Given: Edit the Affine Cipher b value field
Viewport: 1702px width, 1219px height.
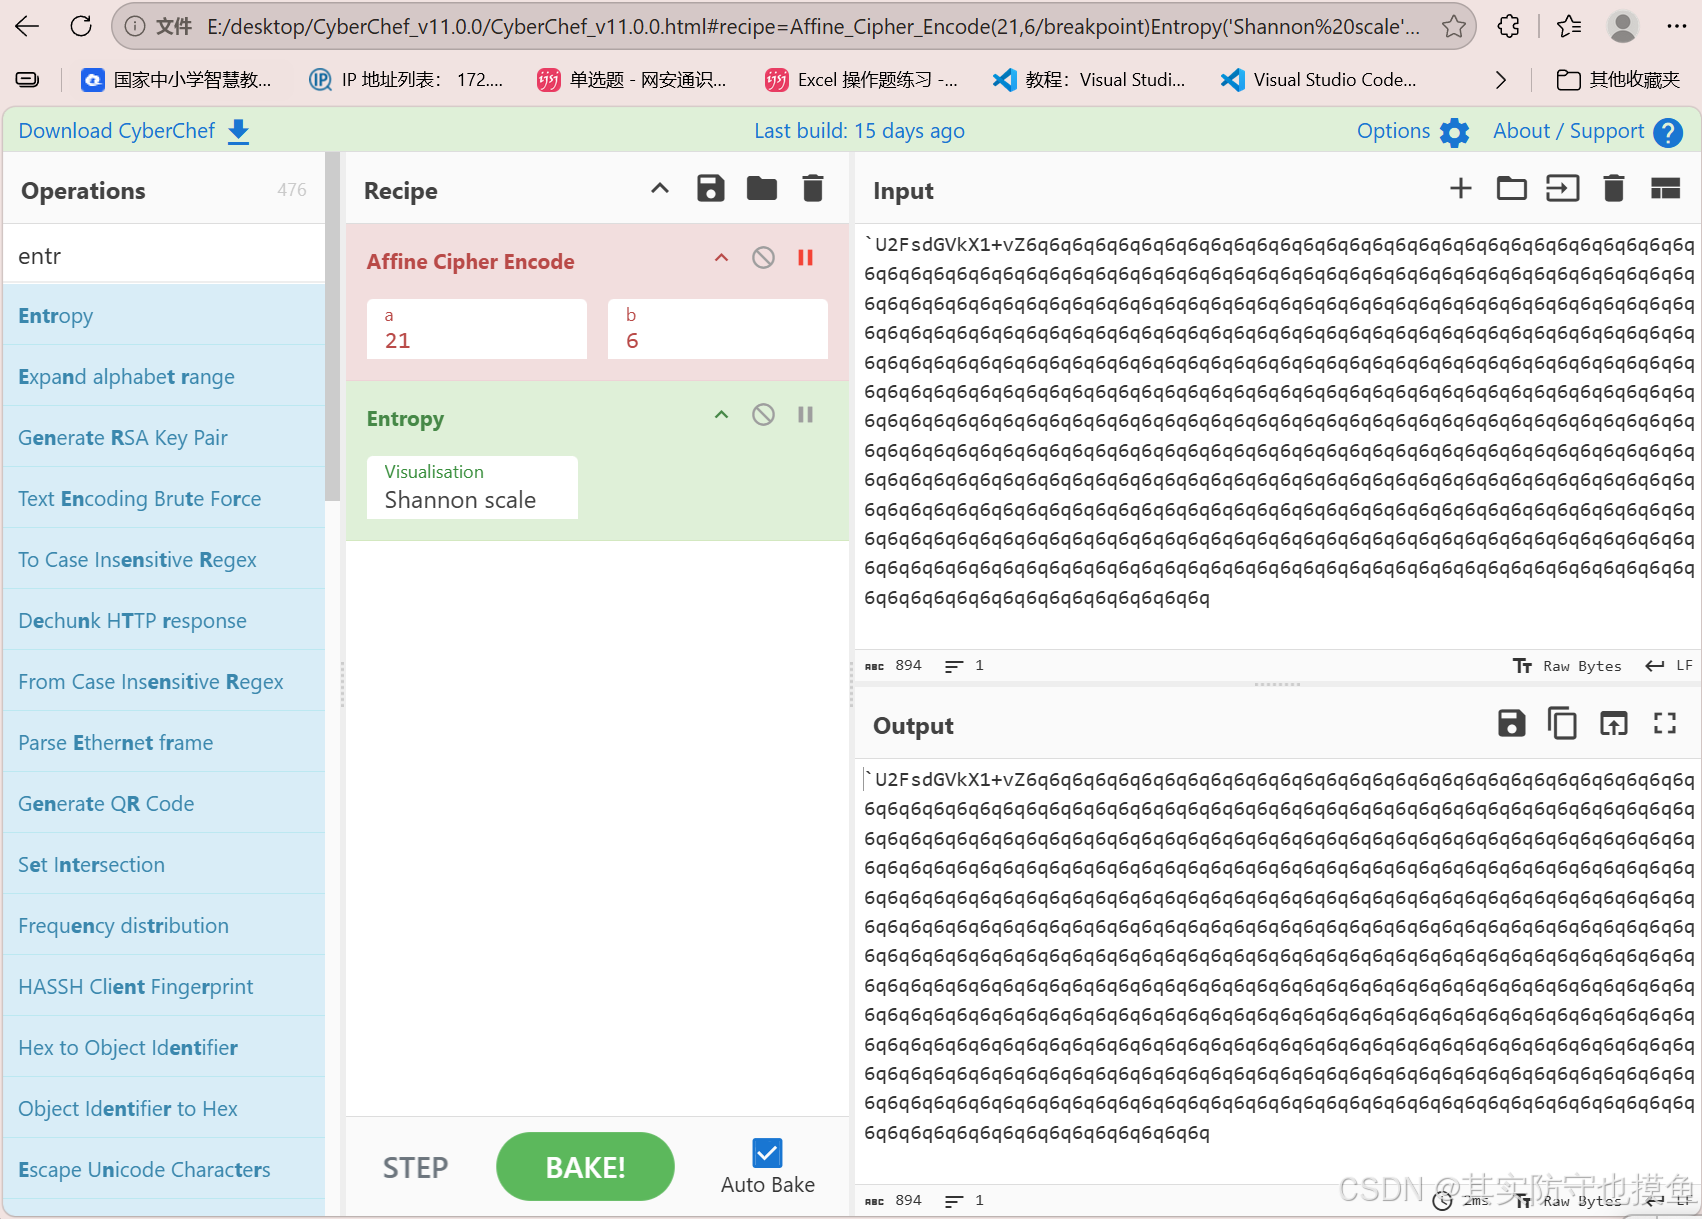Looking at the screenshot, I should pos(718,329).
